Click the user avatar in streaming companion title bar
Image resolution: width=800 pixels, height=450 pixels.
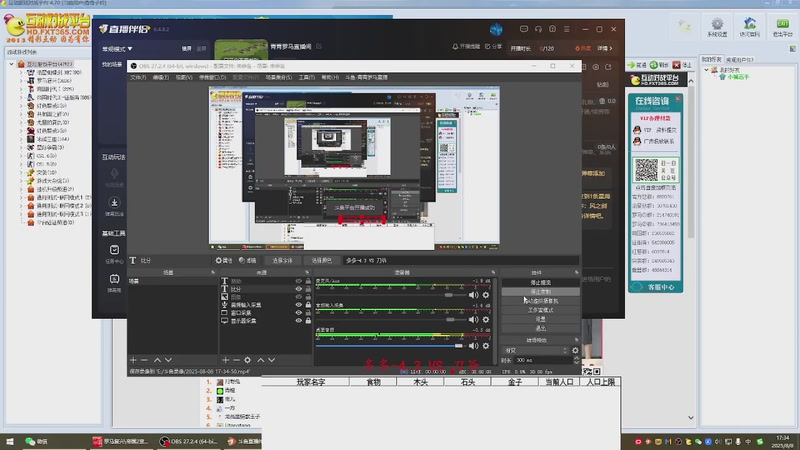(x=496, y=29)
